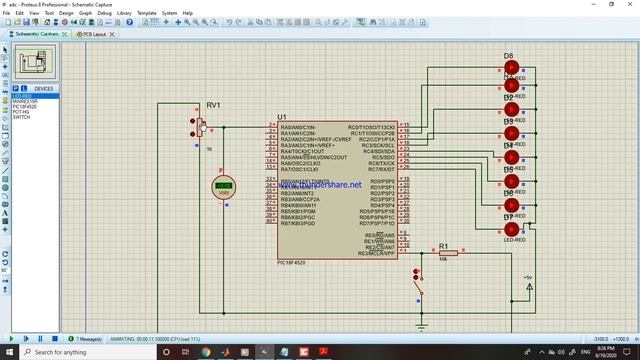The width and height of the screenshot is (640, 360).
Task: Open the Debug menu
Action: [104, 13]
